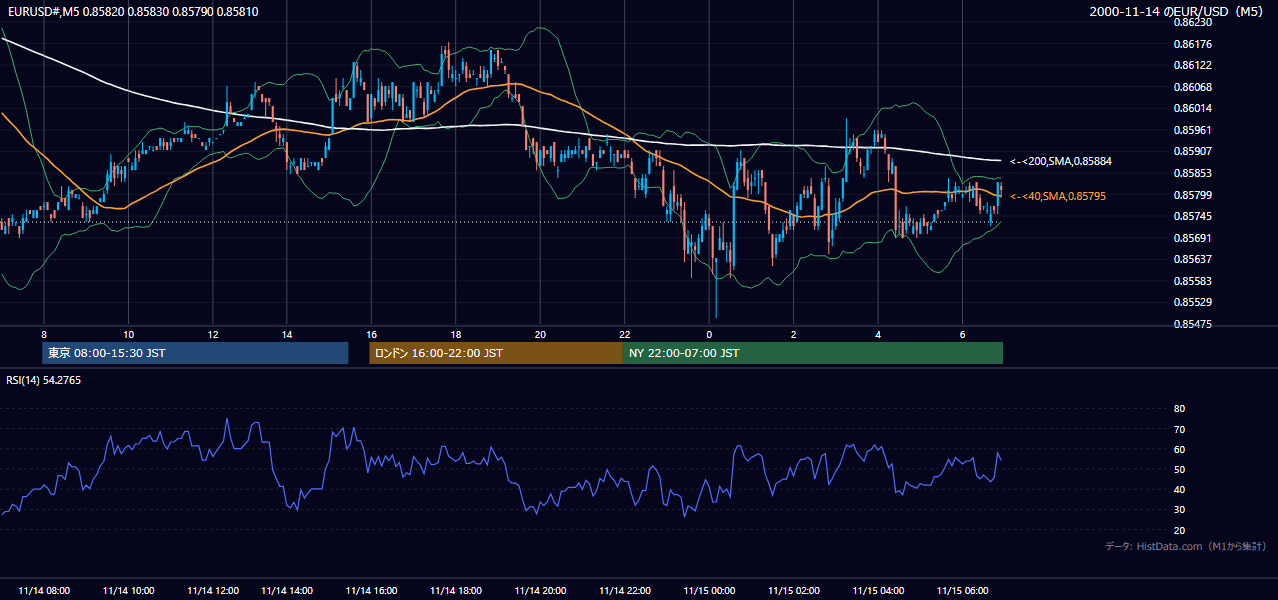Click price axis value 0.85529

tap(1192, 302)
